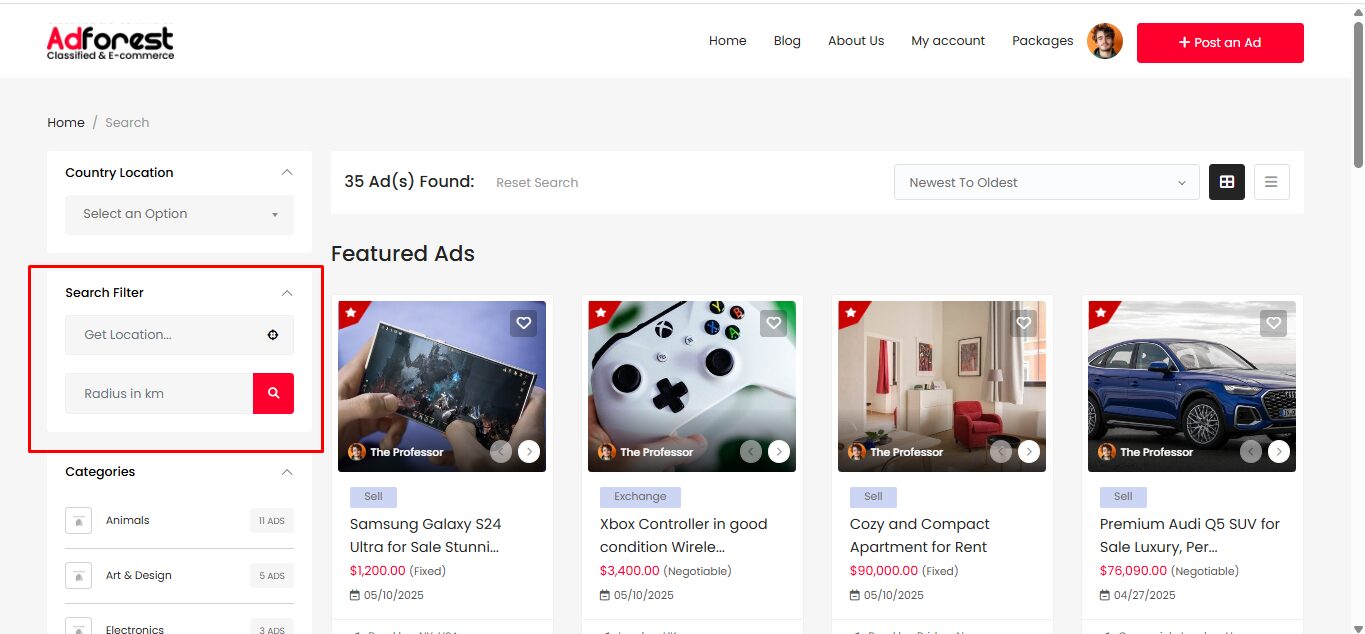The width and height of the screenshot is (1365, 634).
Task: Favorite the Cozy Apartment ad with heart
Action: coord(1023,323)
